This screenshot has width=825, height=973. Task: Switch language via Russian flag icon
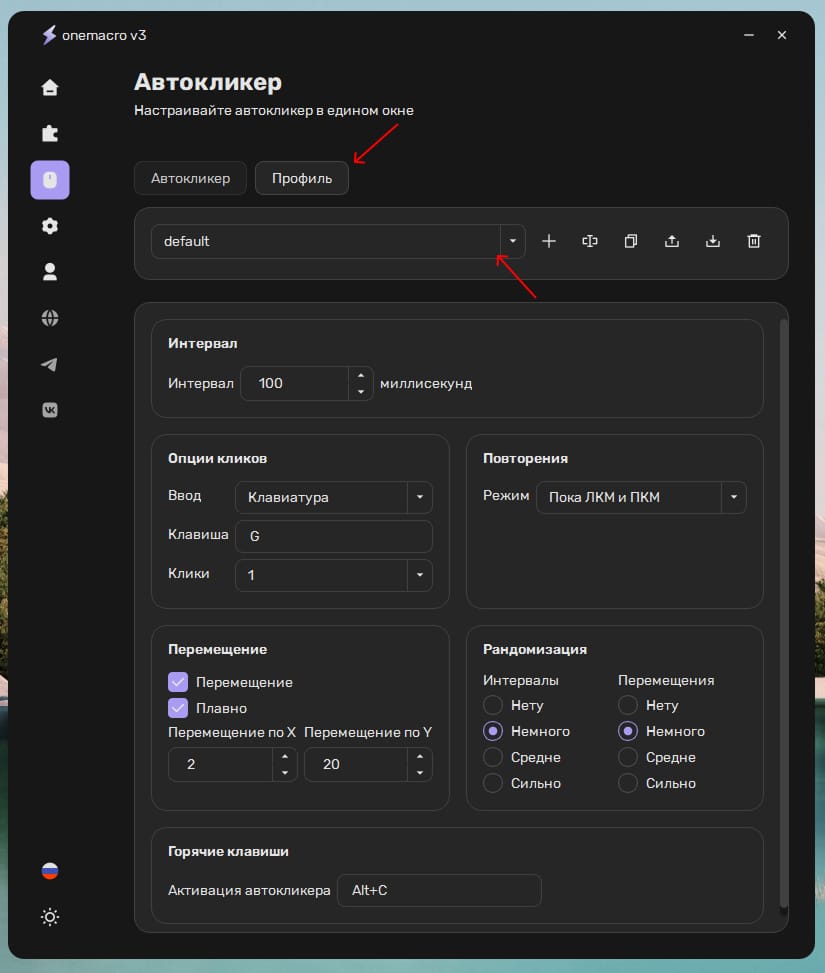[50, 871]
